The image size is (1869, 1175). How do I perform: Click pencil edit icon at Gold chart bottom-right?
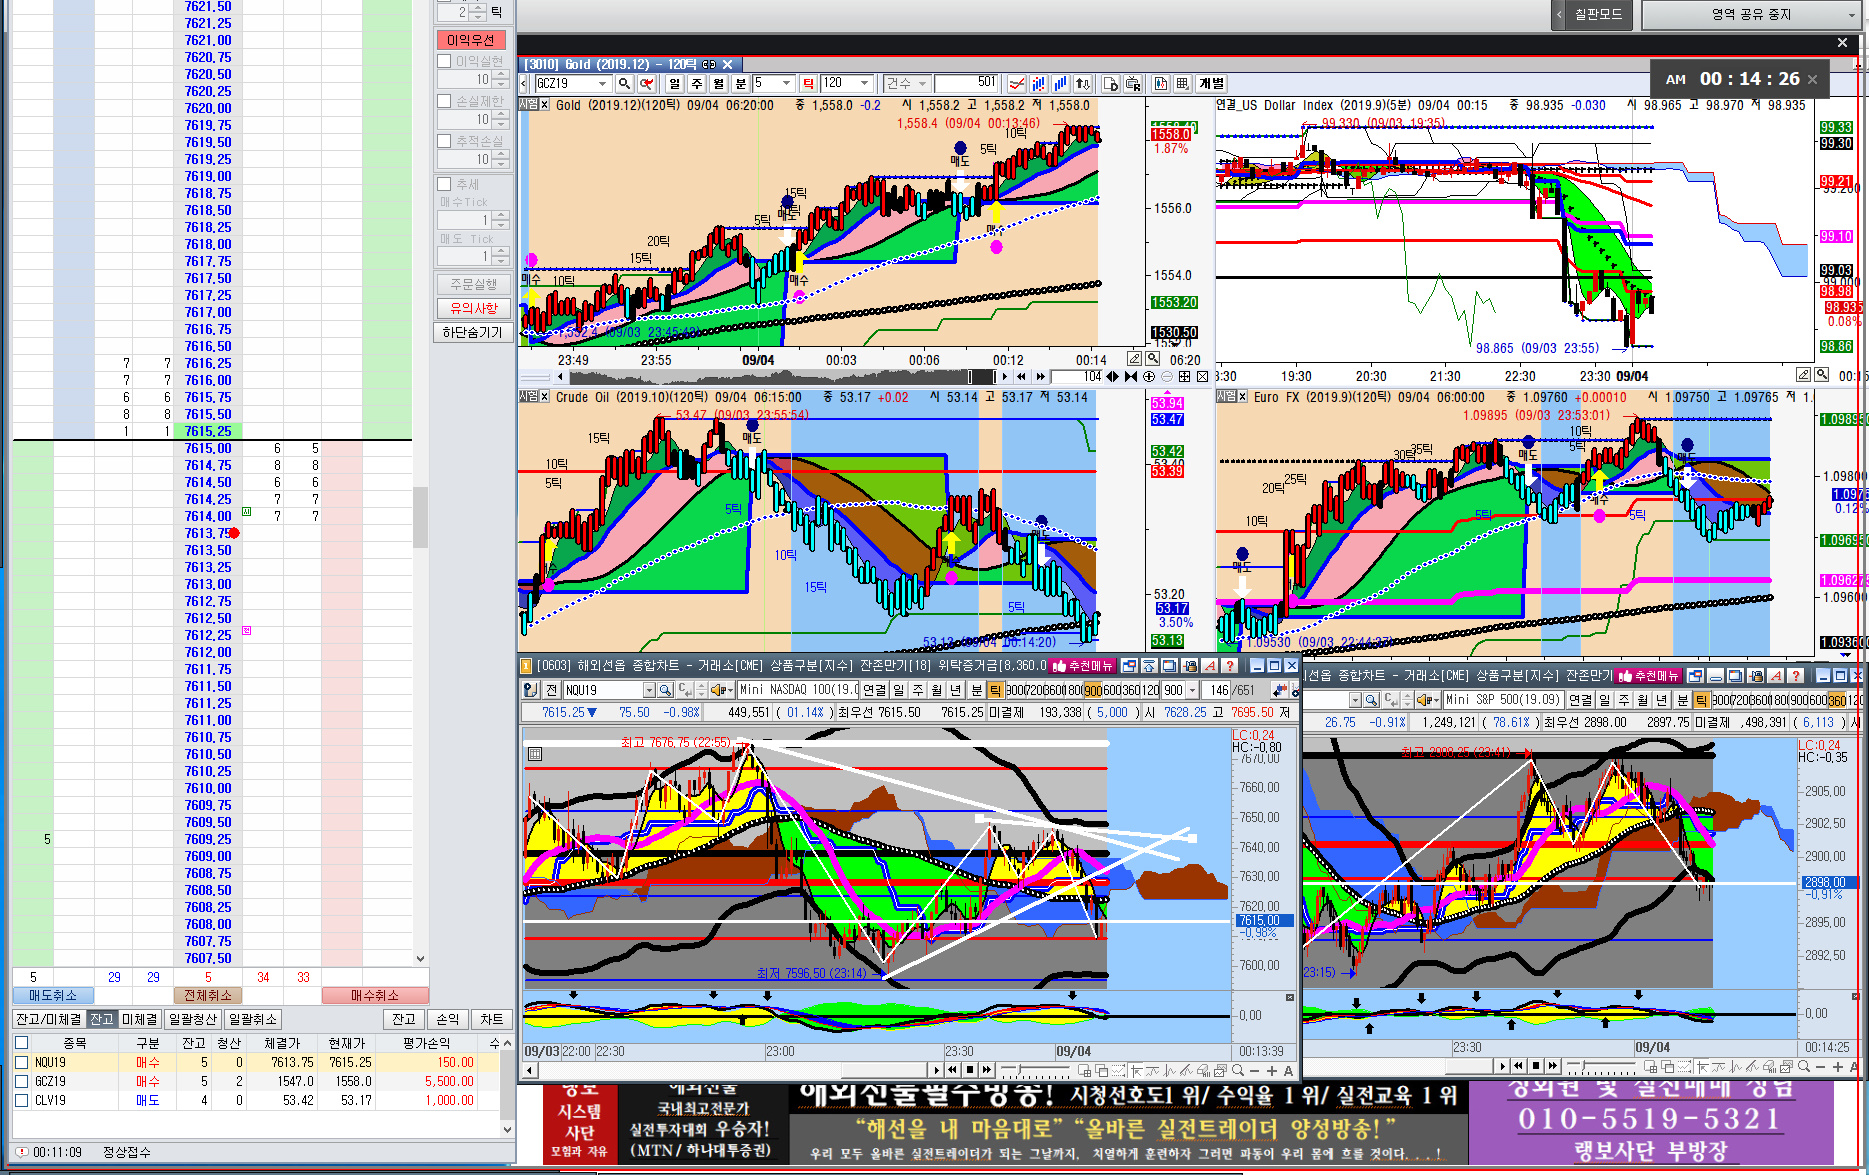tap(1134, 358)
